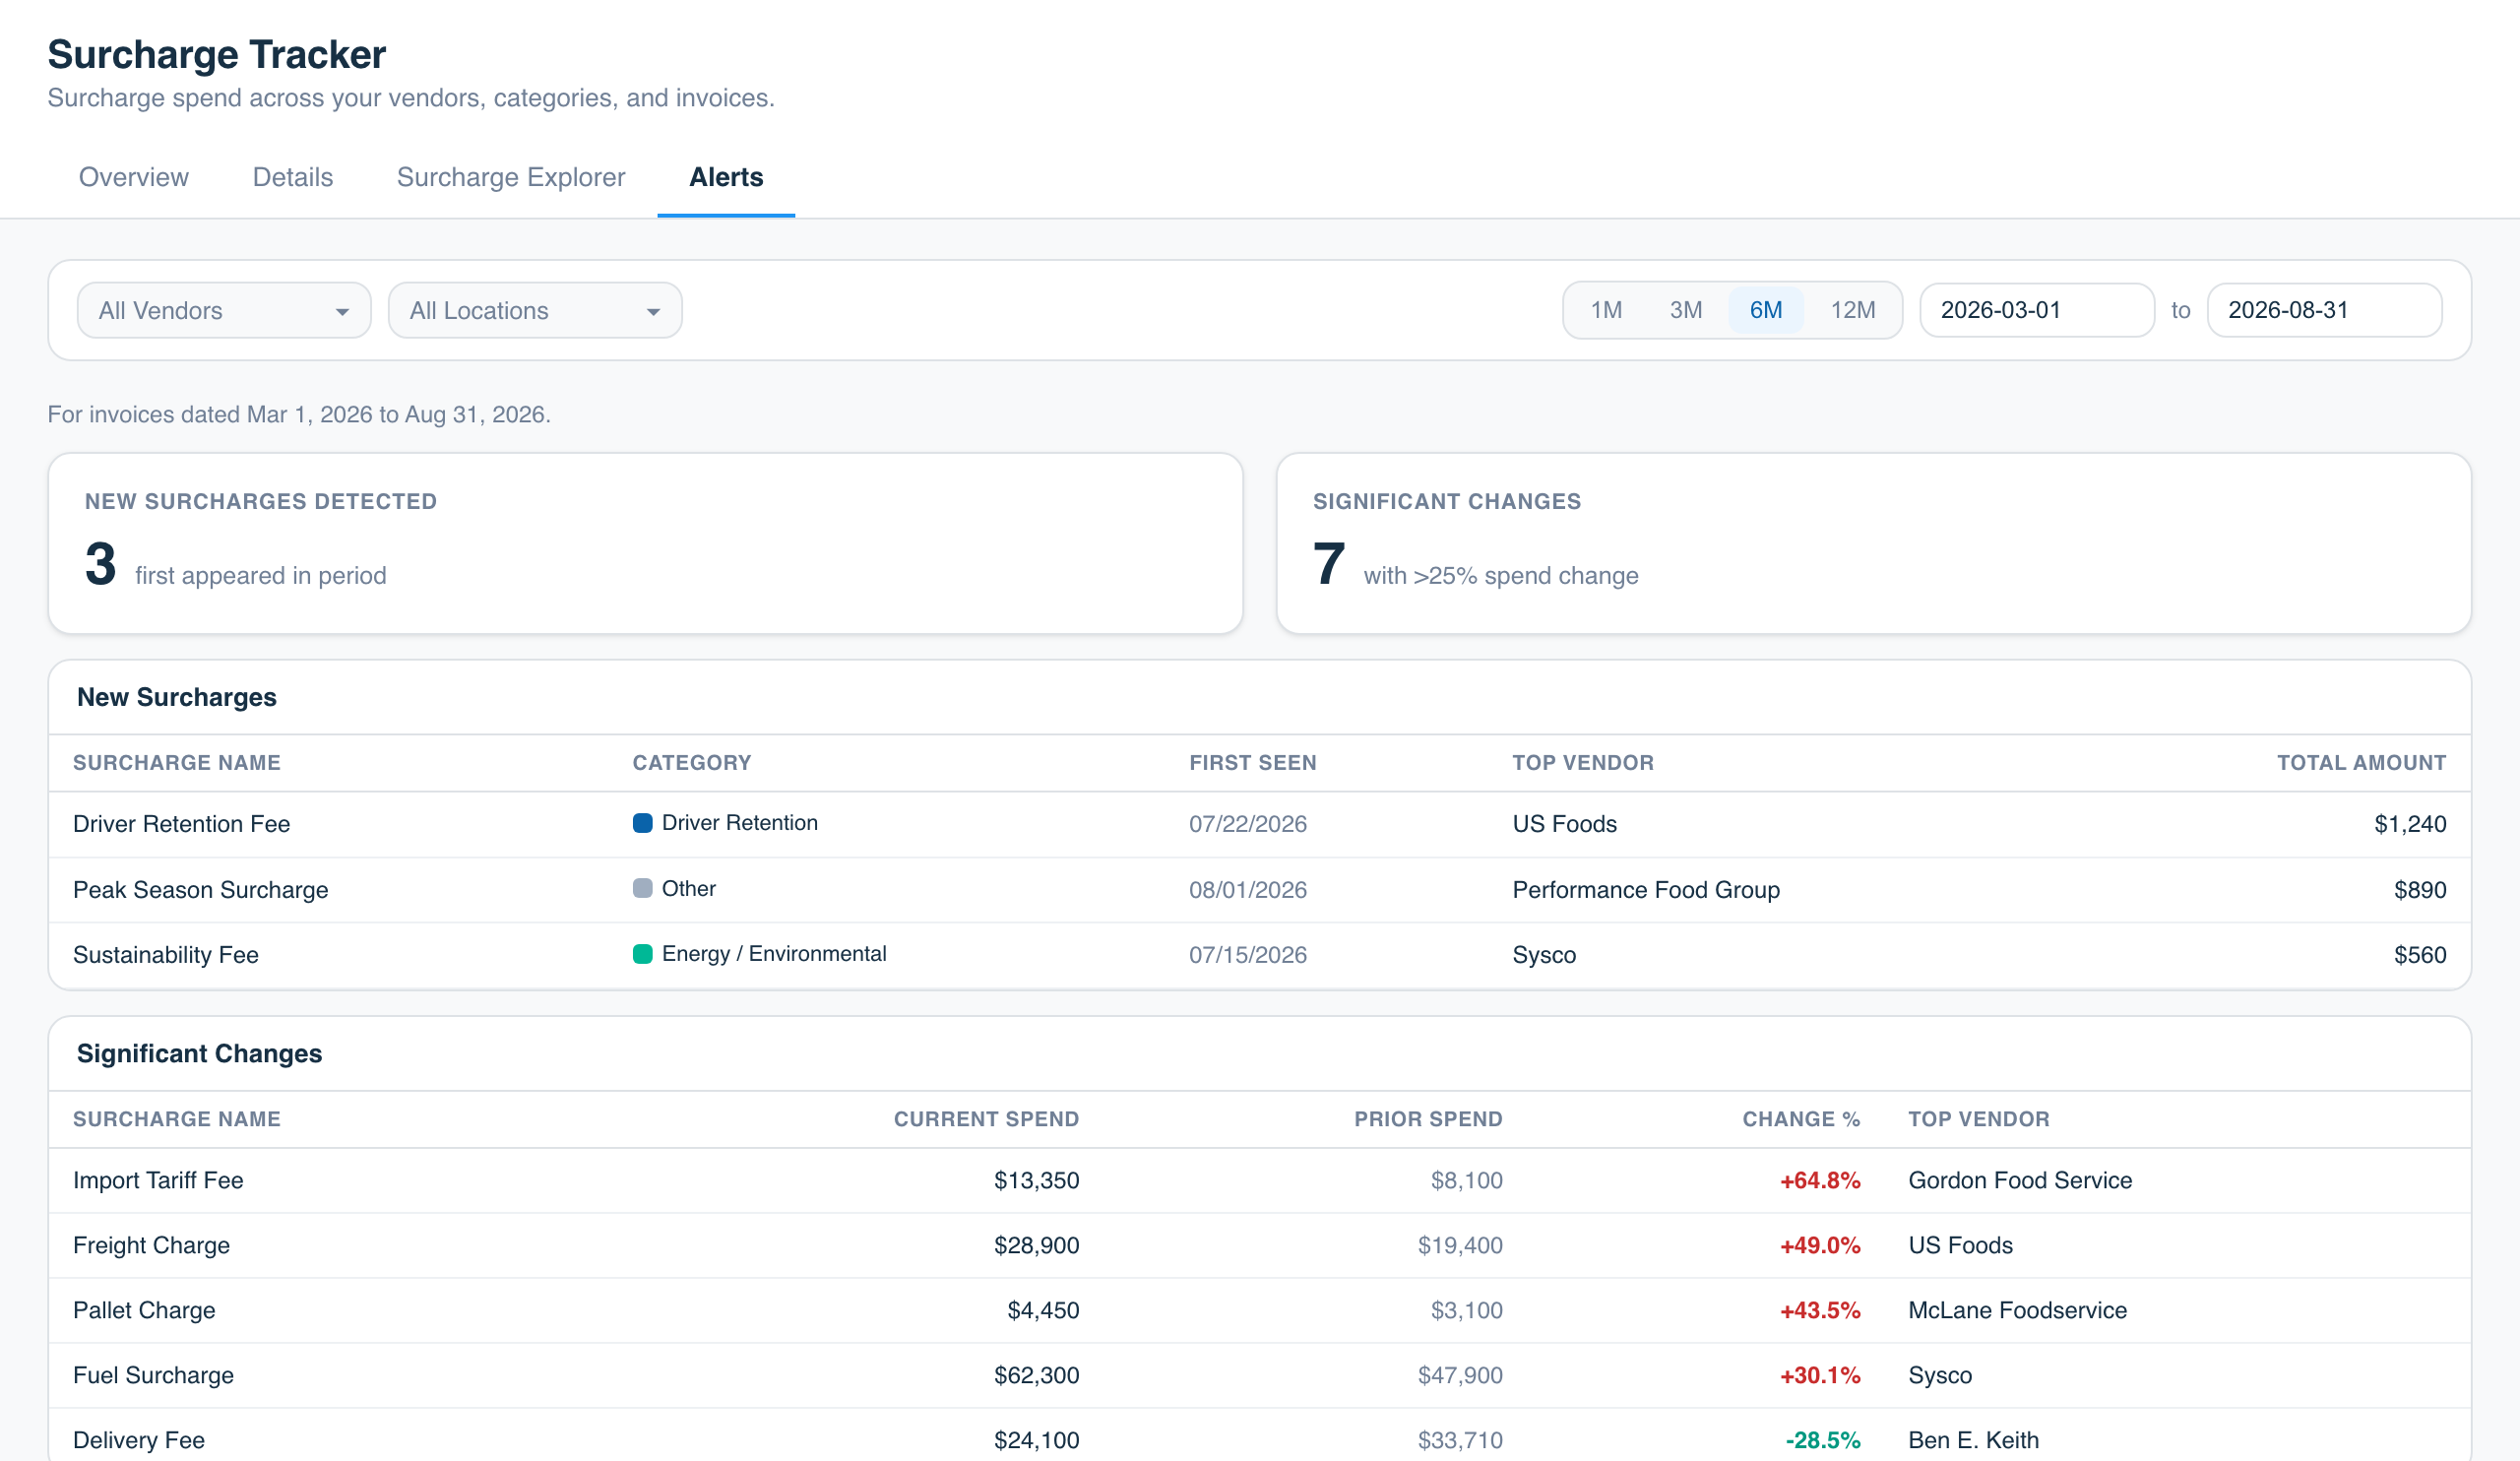2520x1461 pixels.
Task: Sort by Total Amount column header
Action: pyautogui.click(x=2361, y=763)
